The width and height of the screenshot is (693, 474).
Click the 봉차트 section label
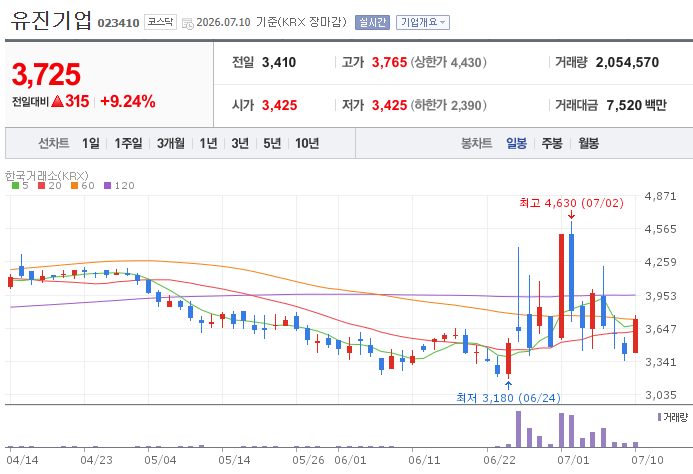click(x=476, y=143)
